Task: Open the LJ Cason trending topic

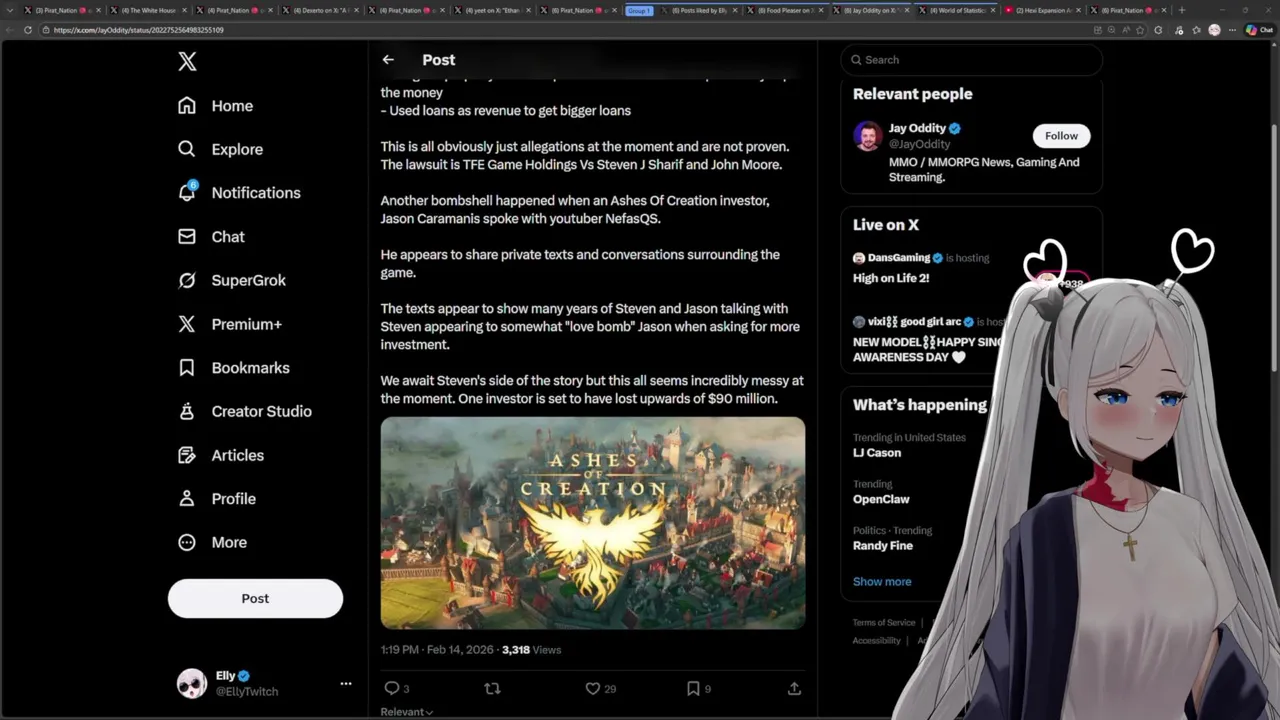Action: (909, 445)
